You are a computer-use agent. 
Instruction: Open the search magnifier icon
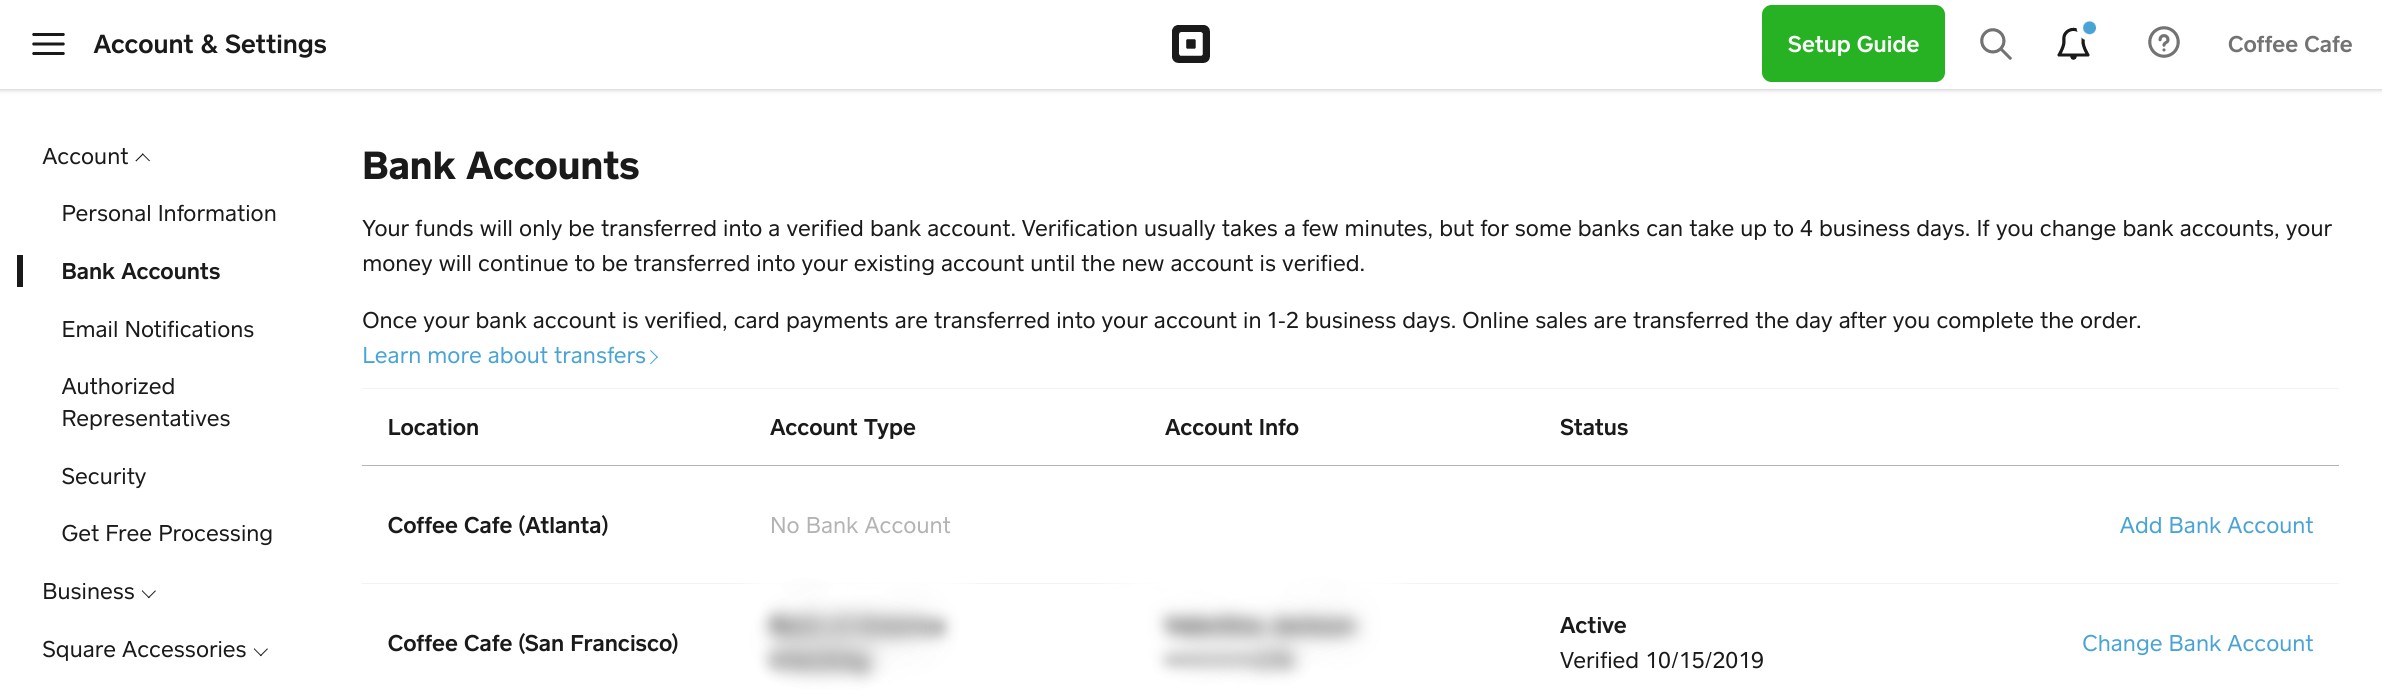[x=1995, y=44]
